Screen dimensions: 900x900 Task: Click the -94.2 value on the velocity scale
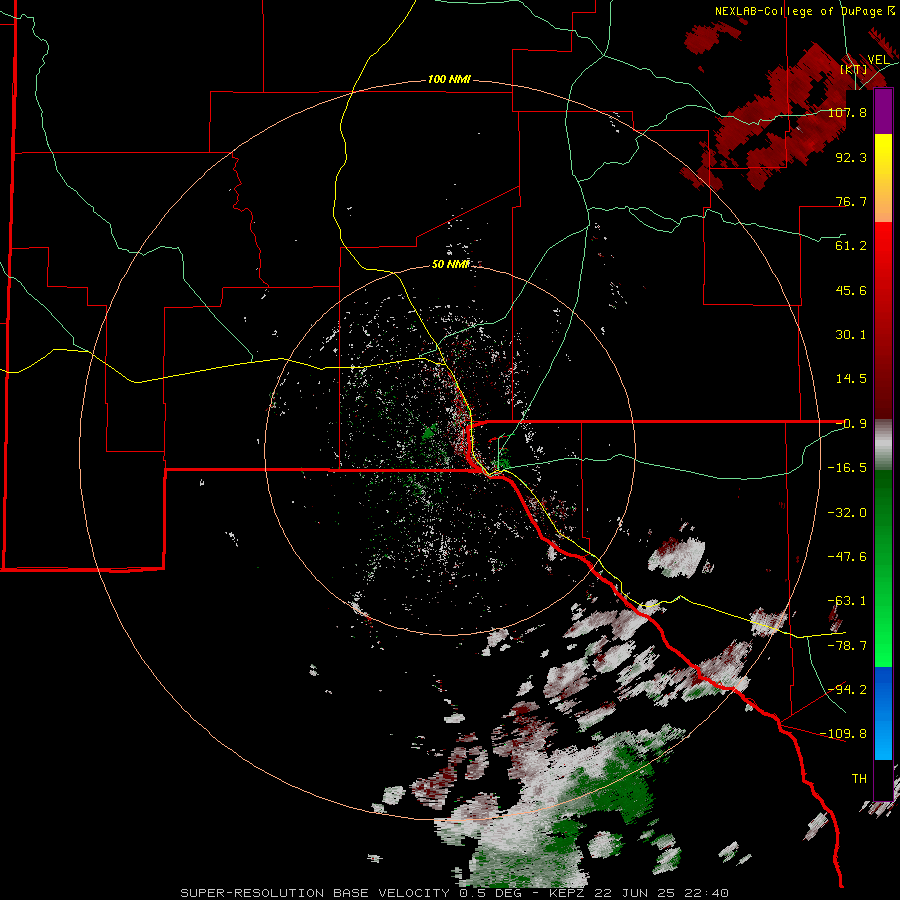847,690
